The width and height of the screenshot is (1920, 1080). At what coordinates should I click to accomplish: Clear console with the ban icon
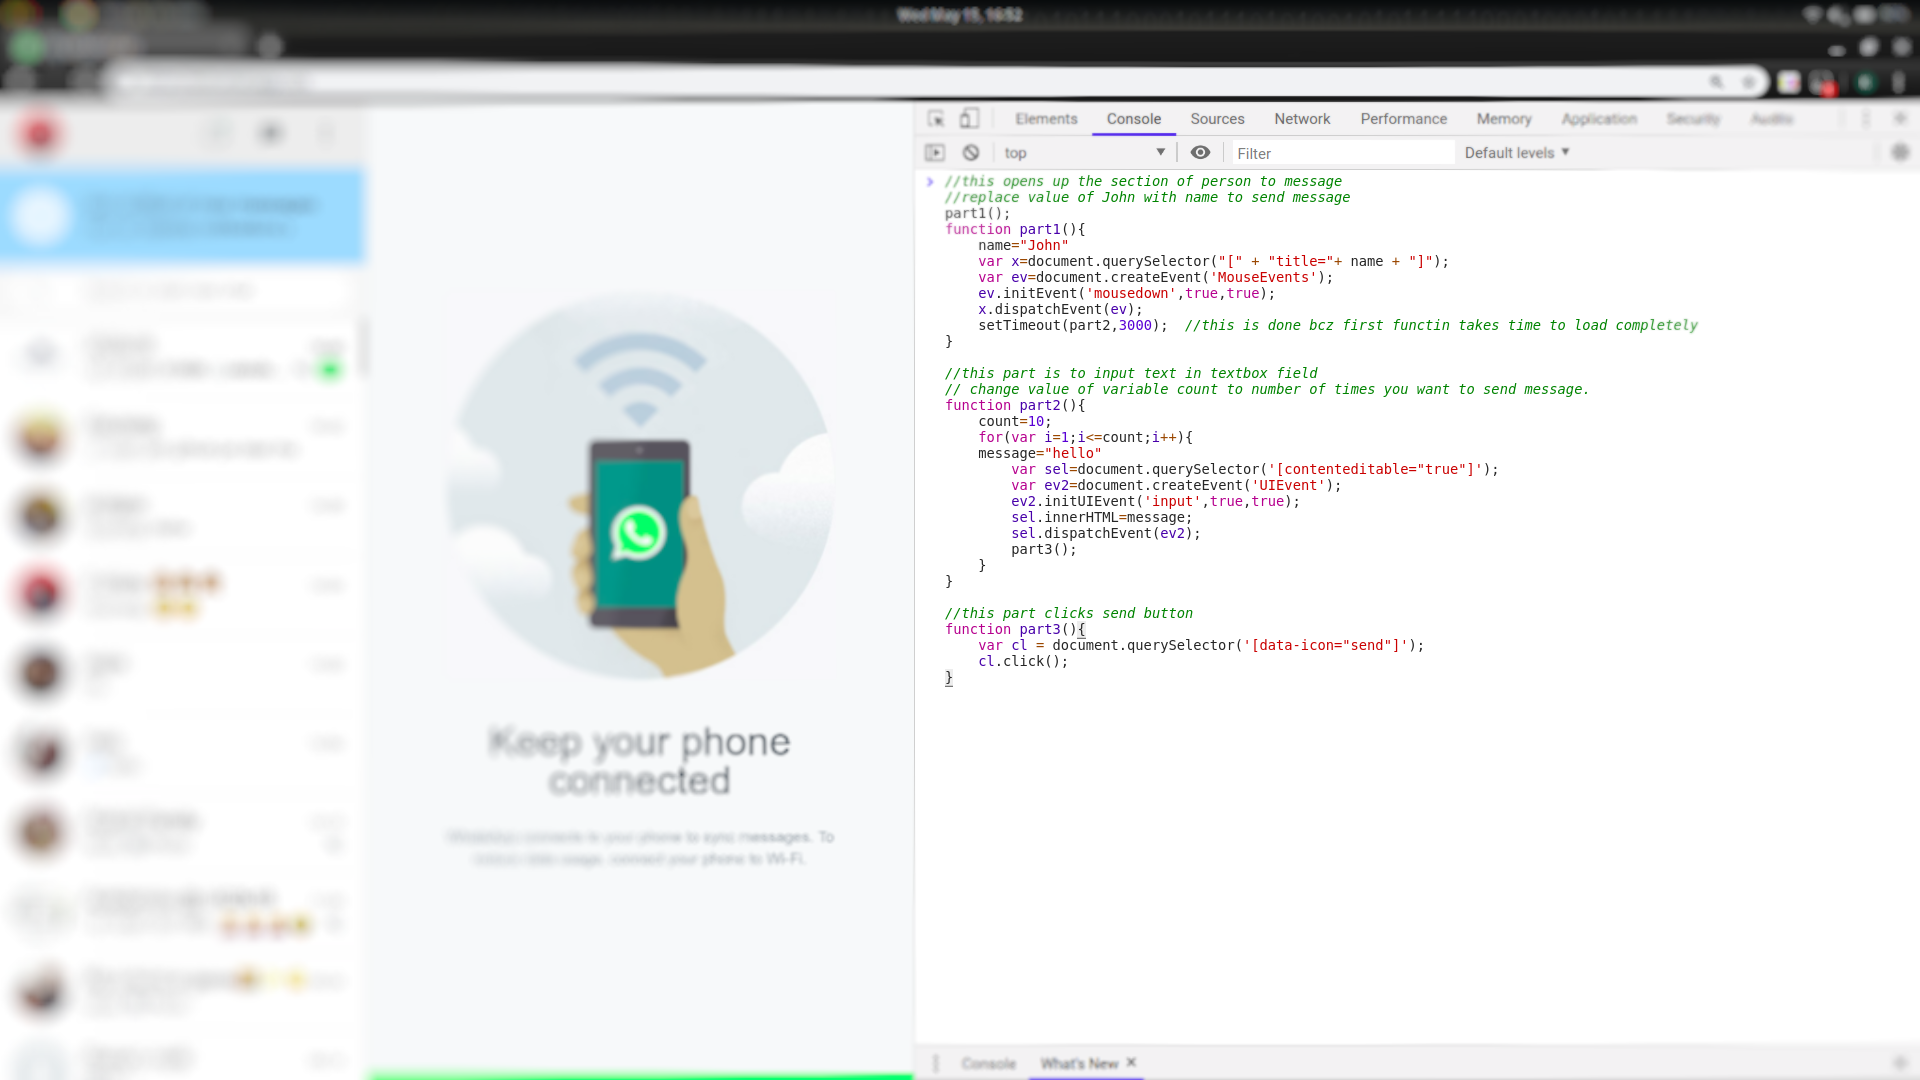[x=971, y=153]
